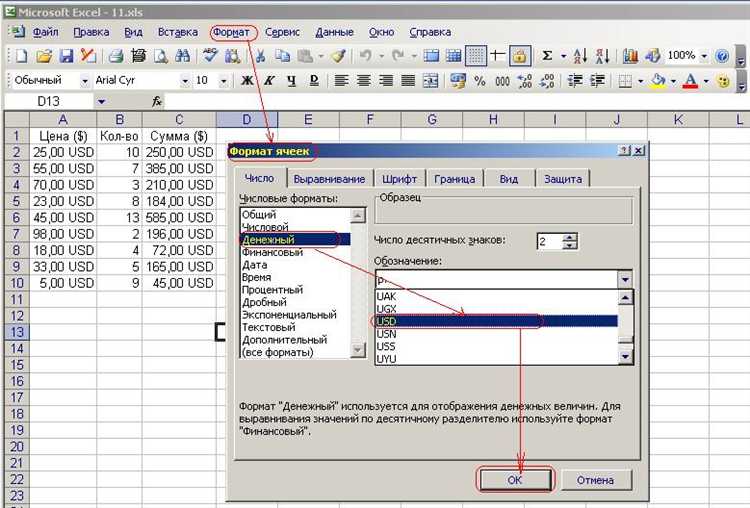Open font color dropdown arrow
The height and width of the screenshot is (508, 750).
coord(706,81)
